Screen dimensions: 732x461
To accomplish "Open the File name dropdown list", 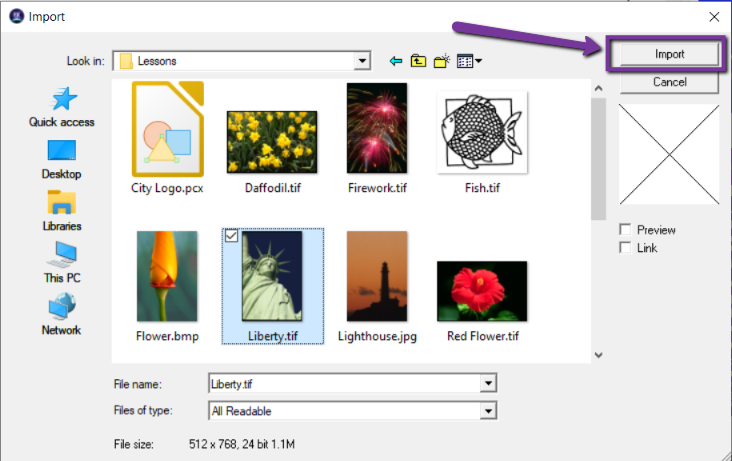I will click(x=488, y=383).
